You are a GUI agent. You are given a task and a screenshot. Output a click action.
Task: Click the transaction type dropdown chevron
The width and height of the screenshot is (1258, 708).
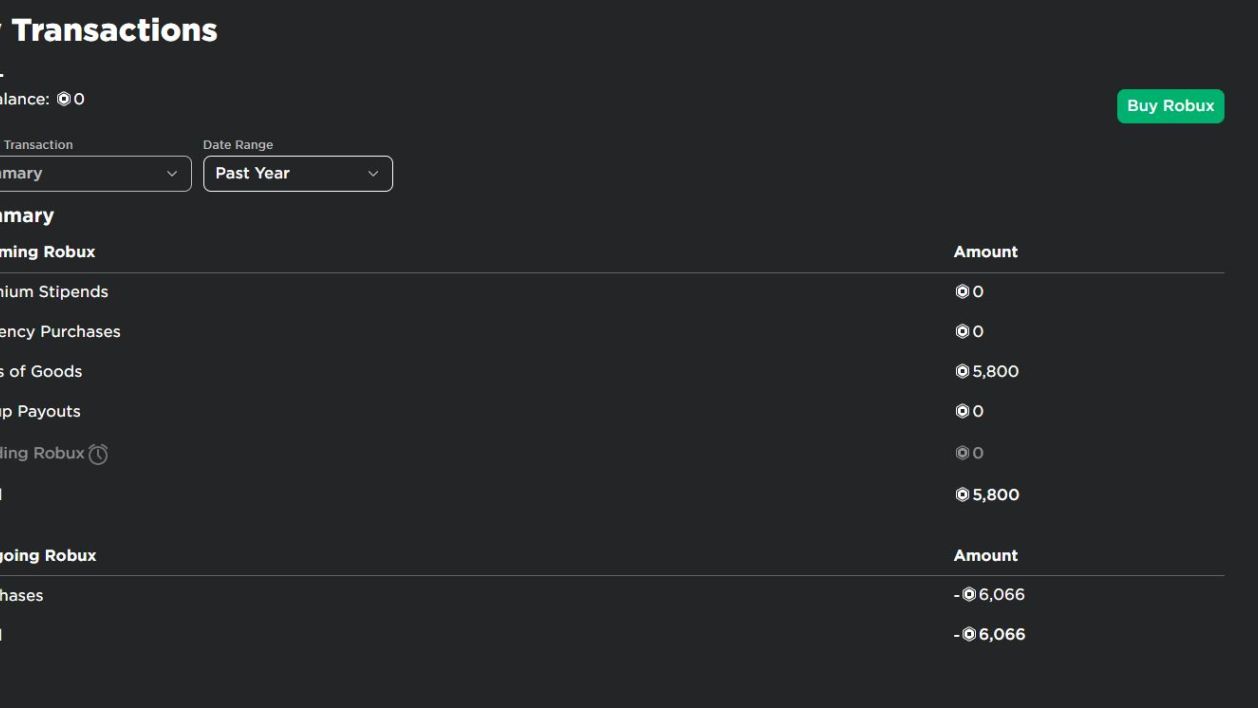click(x=172, y=174)
